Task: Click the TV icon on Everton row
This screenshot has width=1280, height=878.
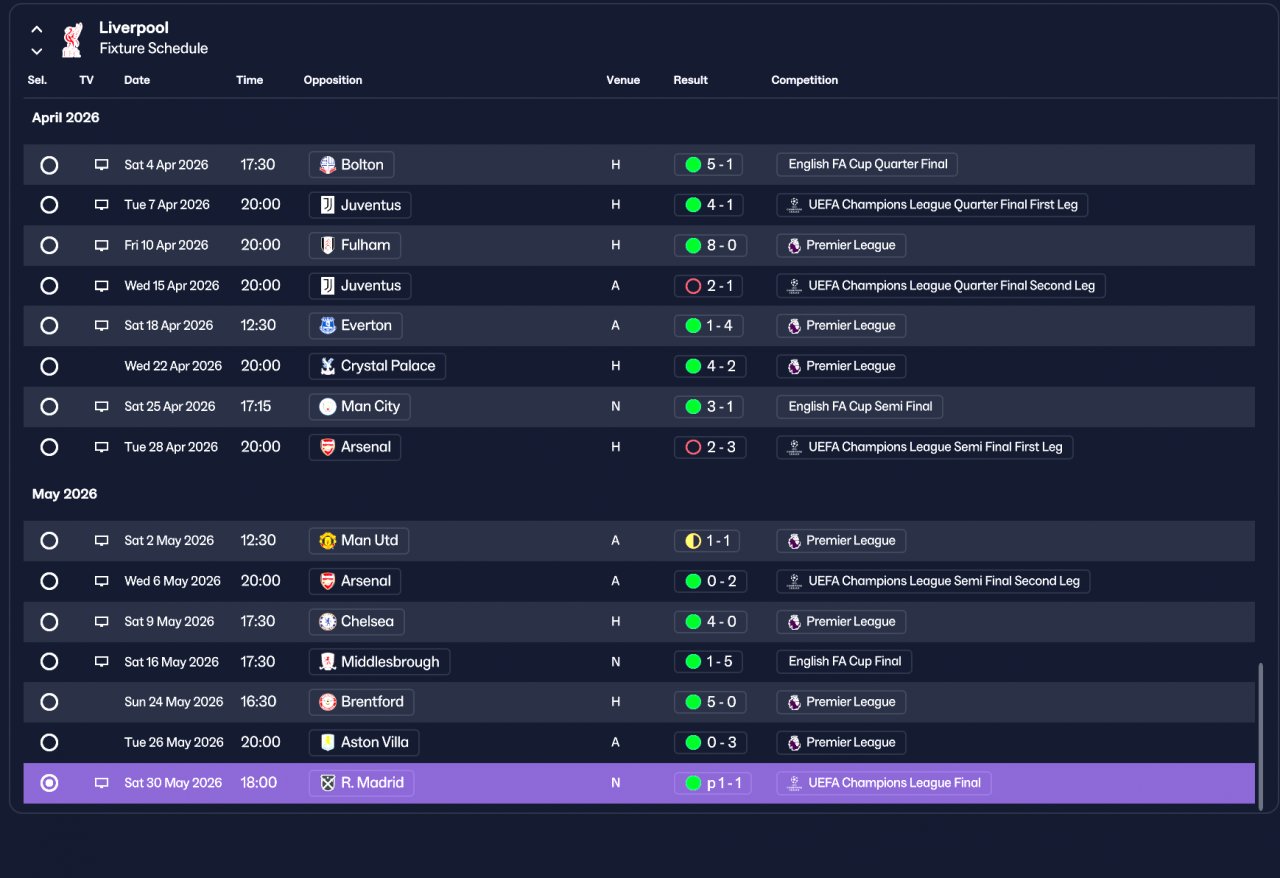Action: [101, 326]
